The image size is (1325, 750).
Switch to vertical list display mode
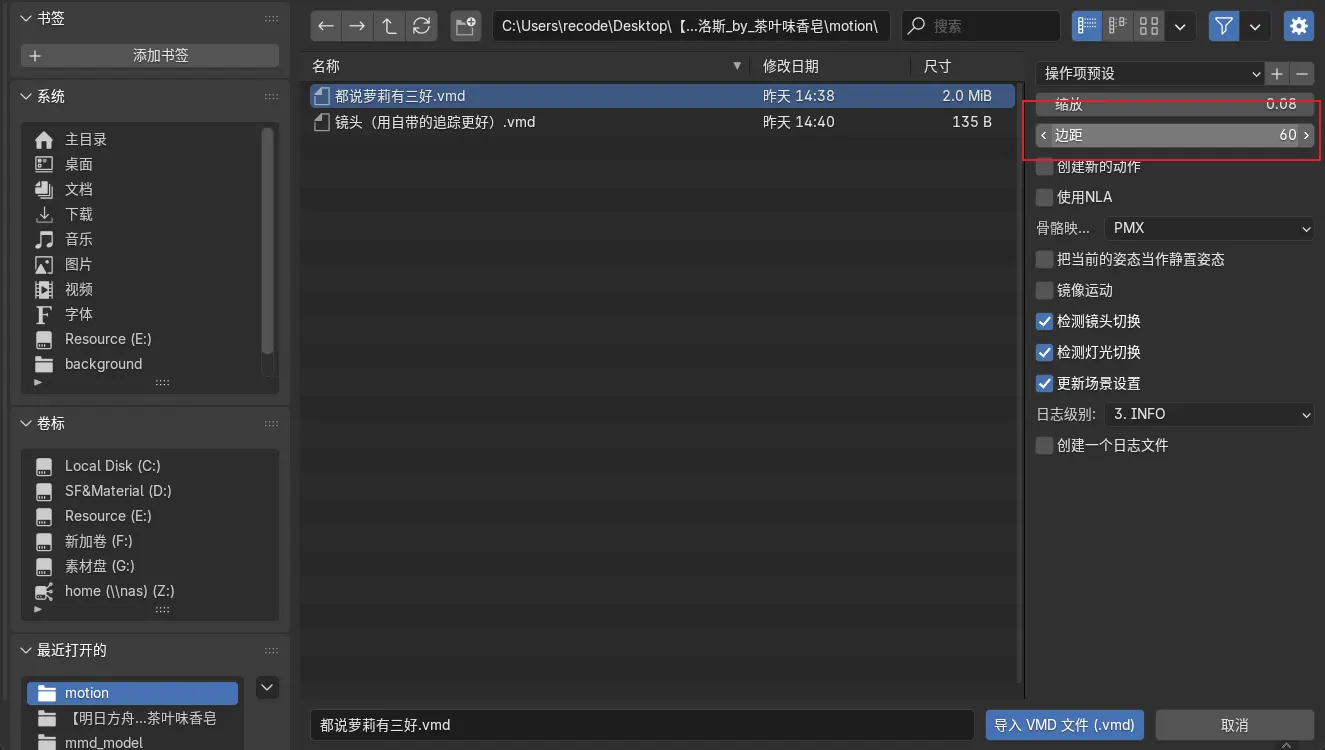click(1087, 26)
